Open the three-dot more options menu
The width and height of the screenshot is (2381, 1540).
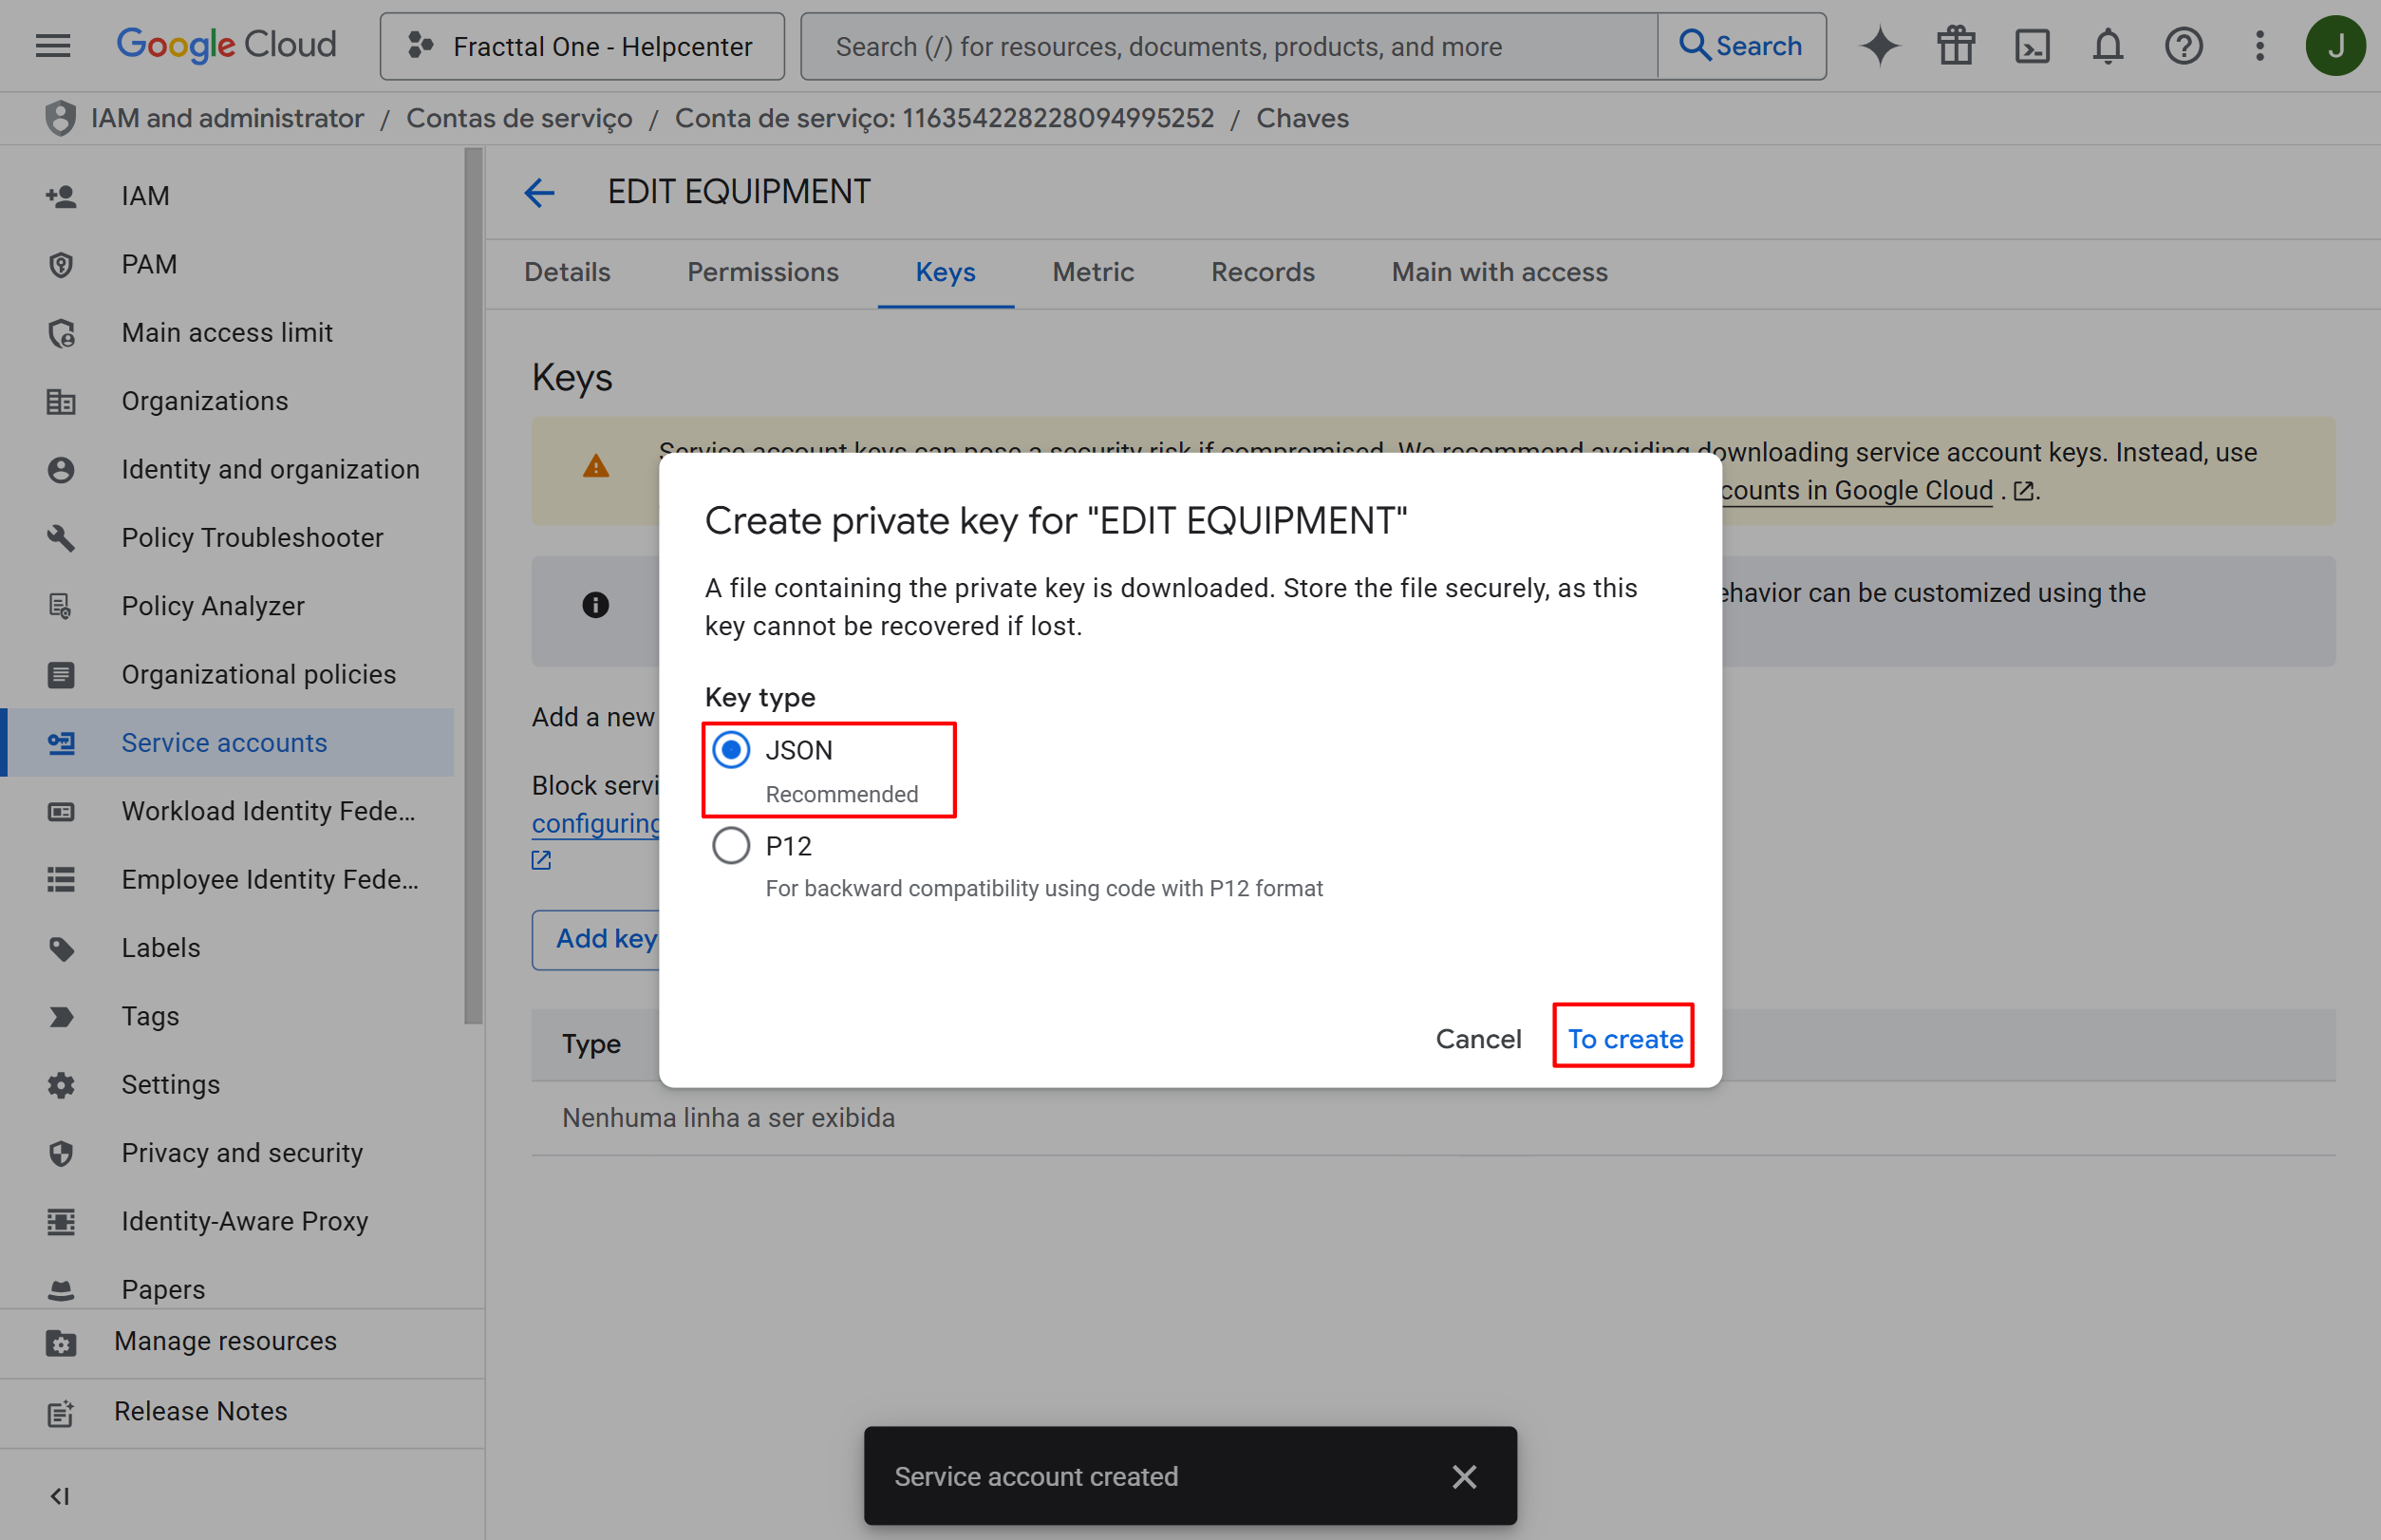point(2260,46)
